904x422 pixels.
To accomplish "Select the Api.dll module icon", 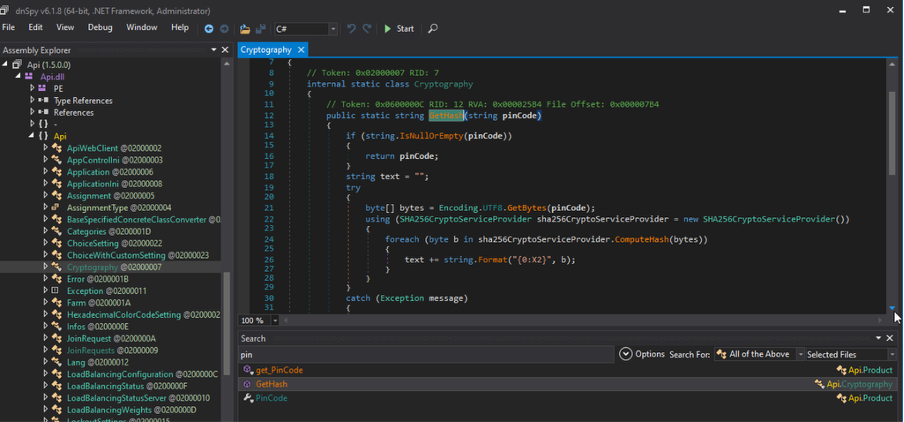I will pyautogui.click(x=29, y=77).
